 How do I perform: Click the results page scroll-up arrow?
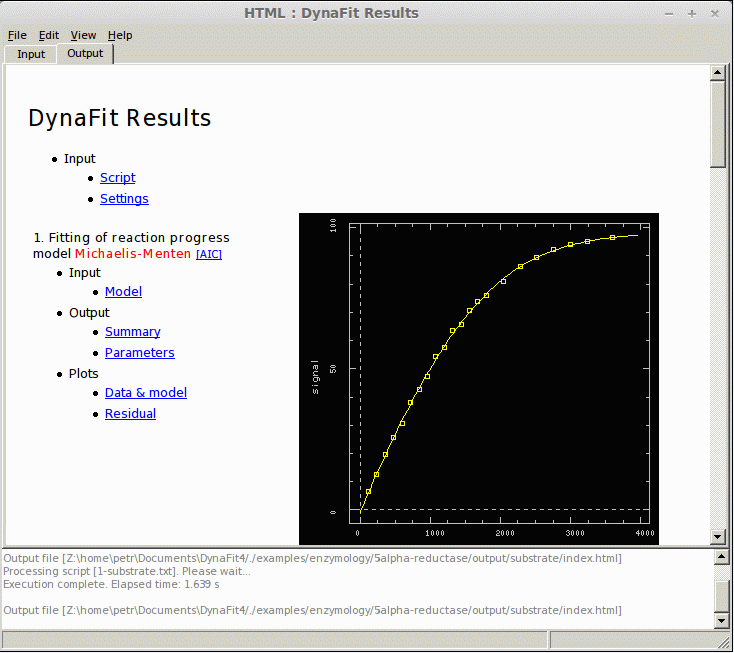click(x=718, y=73)
